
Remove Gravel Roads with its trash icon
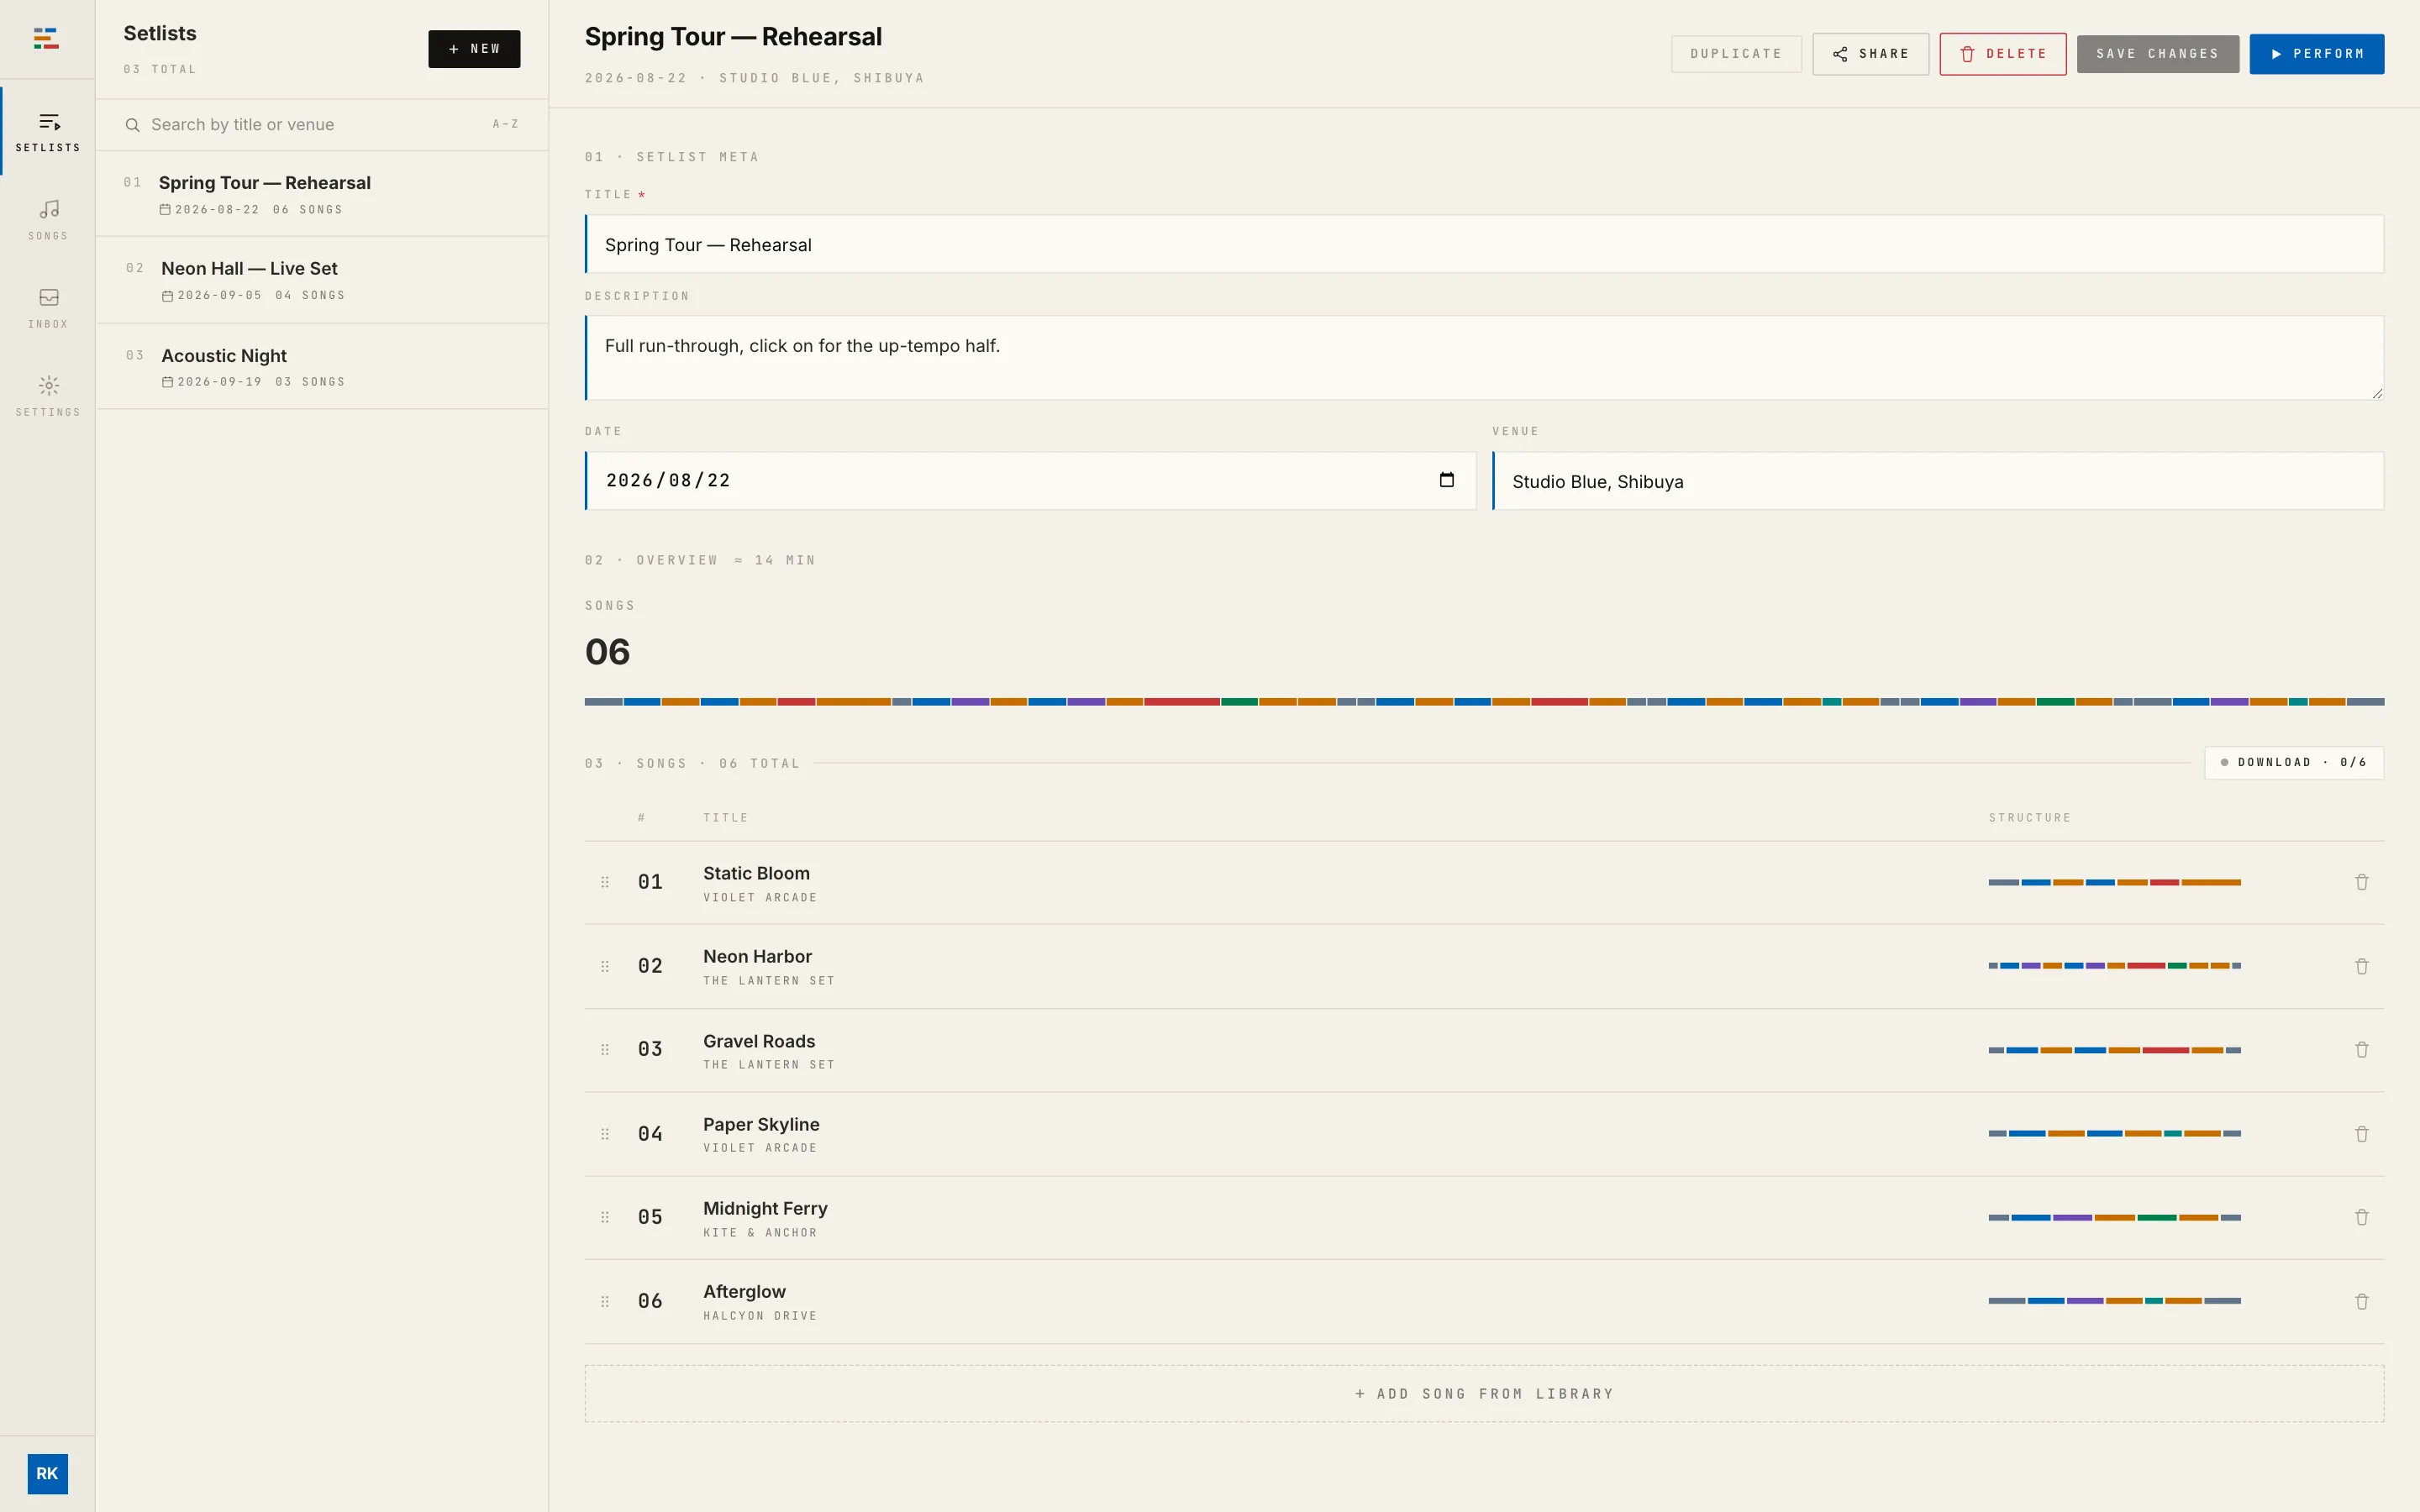pos(2361,1050)
